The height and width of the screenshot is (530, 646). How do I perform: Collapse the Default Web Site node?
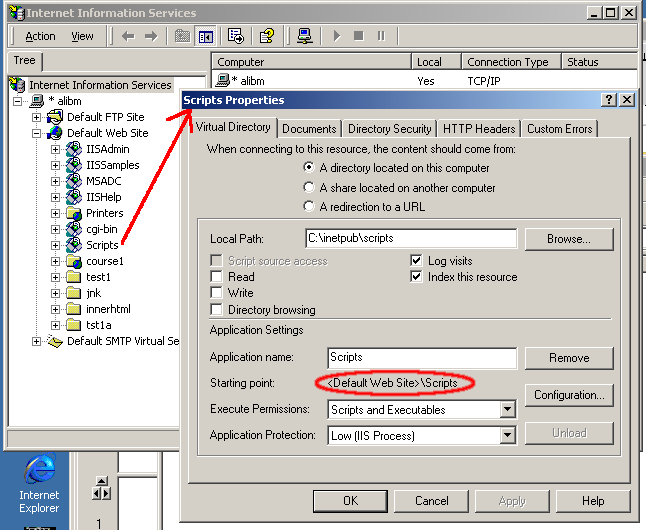pyautogui.click(x=36, y=133)
